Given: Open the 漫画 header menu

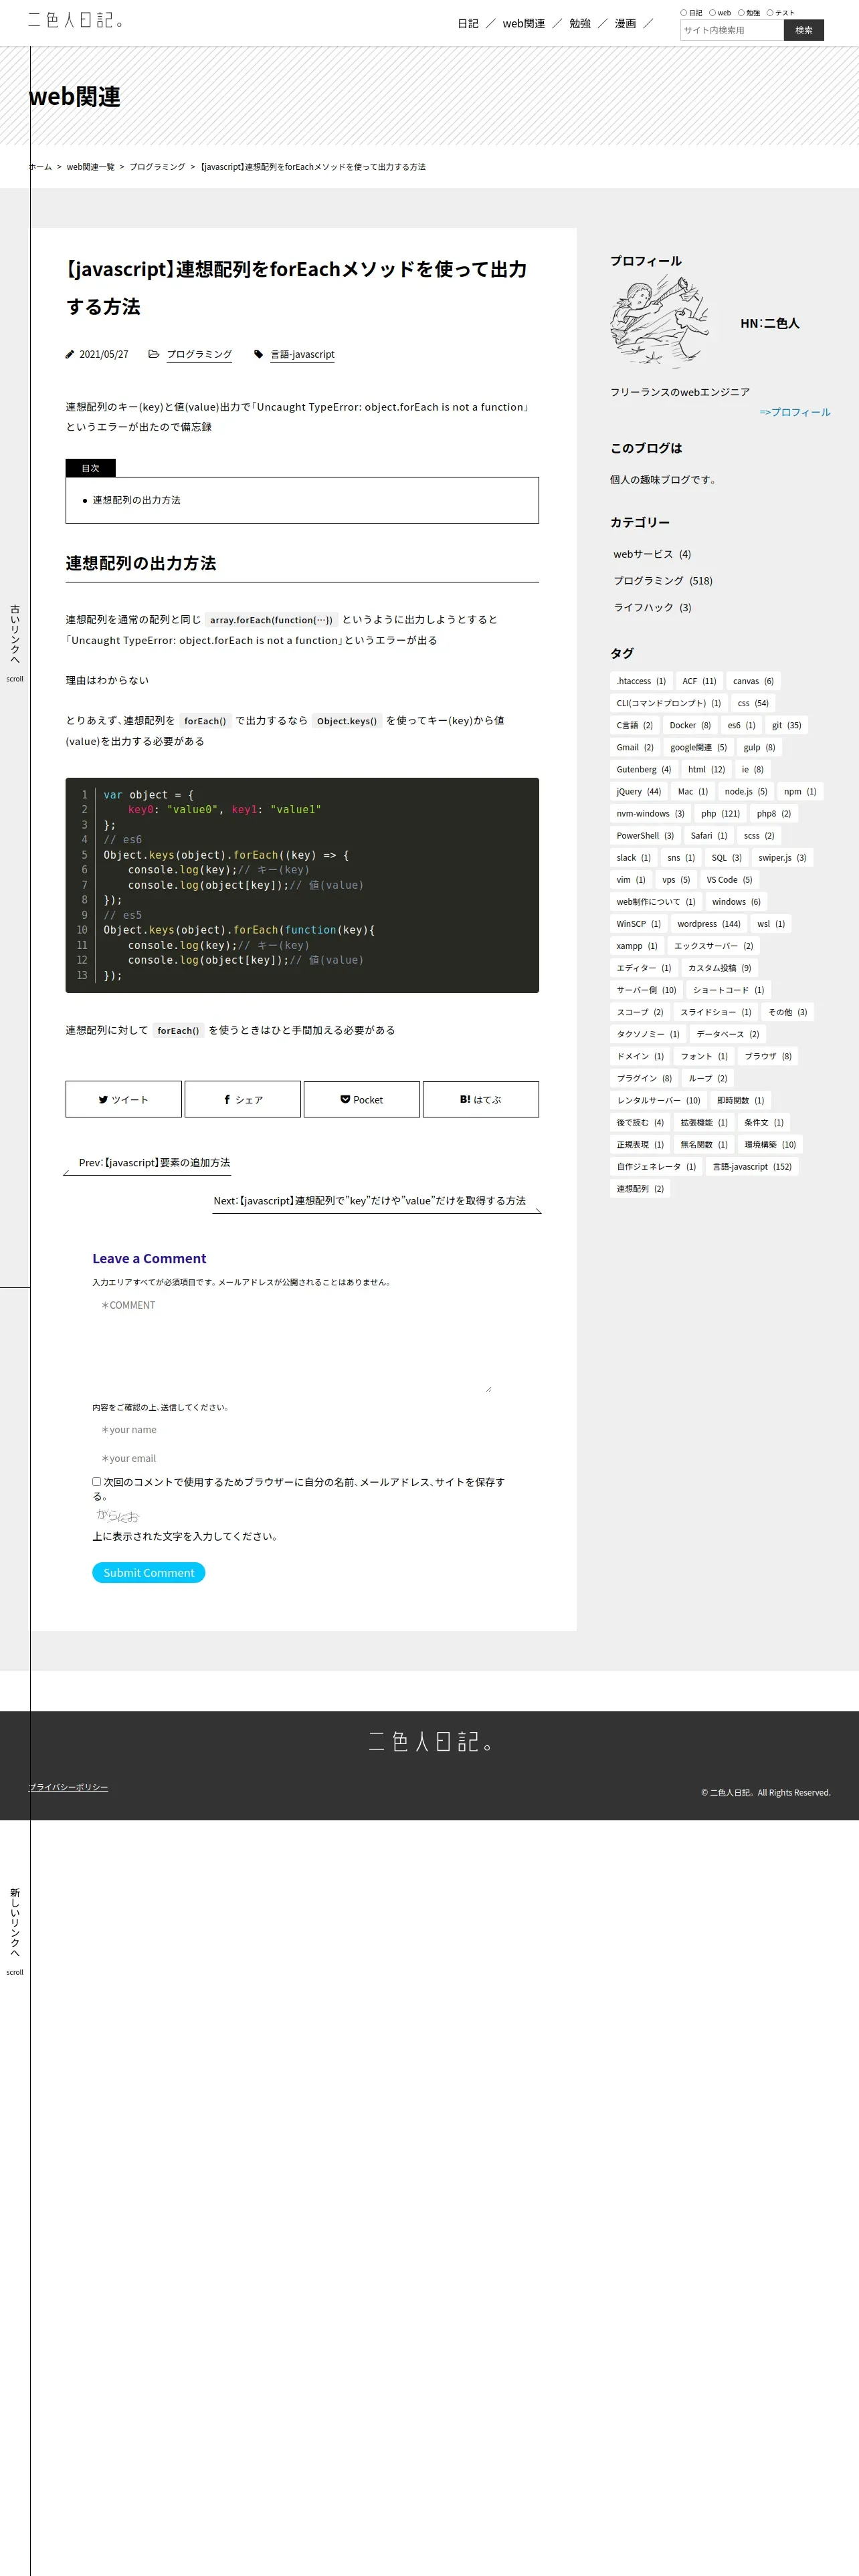Looking at the screenshot, I should pyautogui.click(x=625, y=23).
